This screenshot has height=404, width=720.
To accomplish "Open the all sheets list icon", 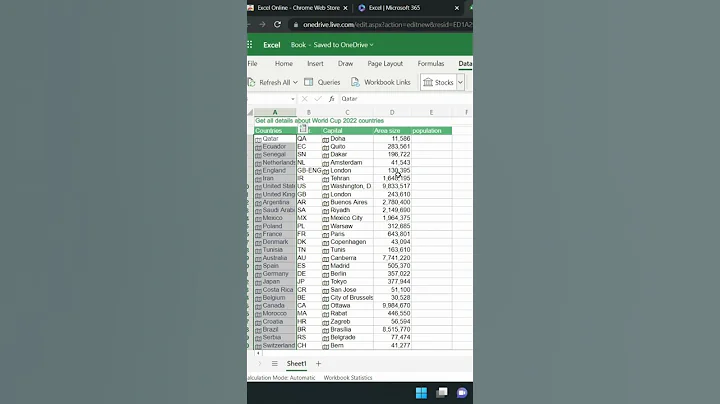I will (x=275, y=364).
